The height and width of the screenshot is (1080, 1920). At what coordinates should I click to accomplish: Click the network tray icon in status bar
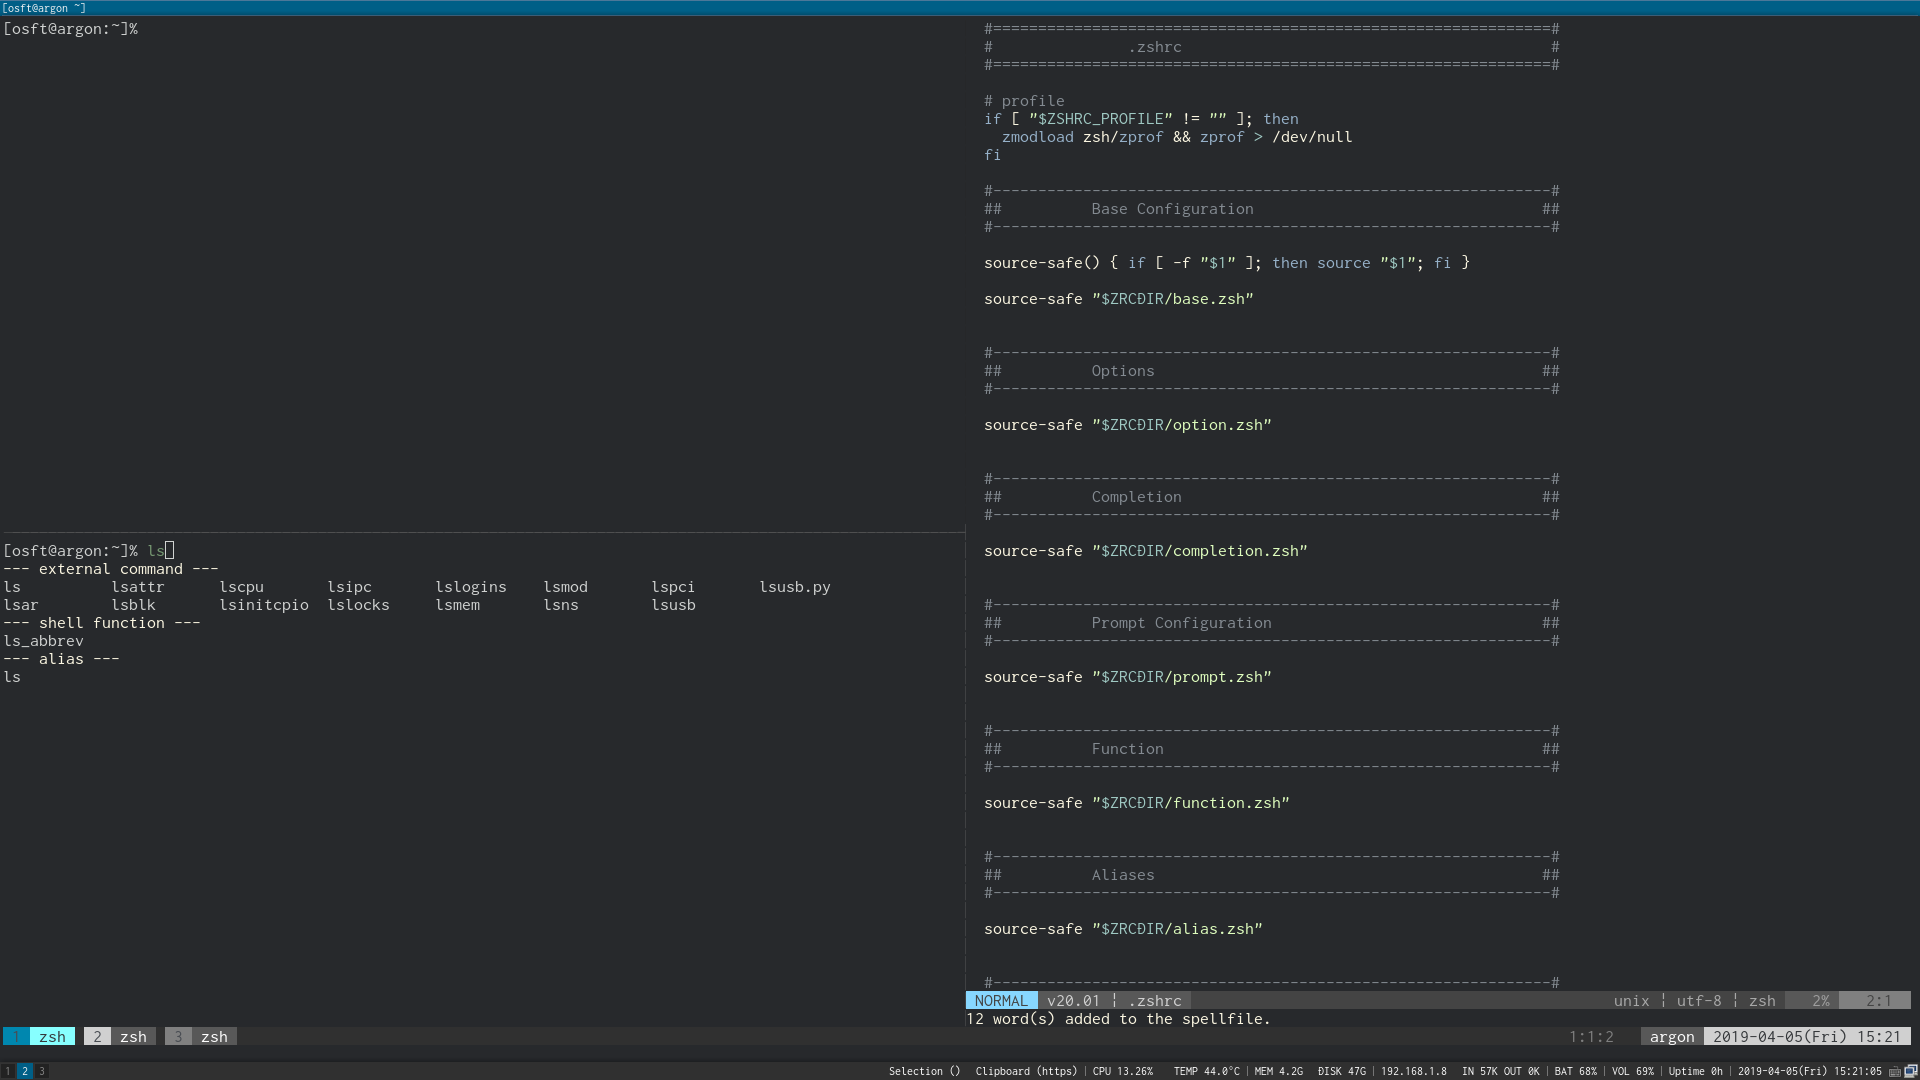point(1910,1071)
